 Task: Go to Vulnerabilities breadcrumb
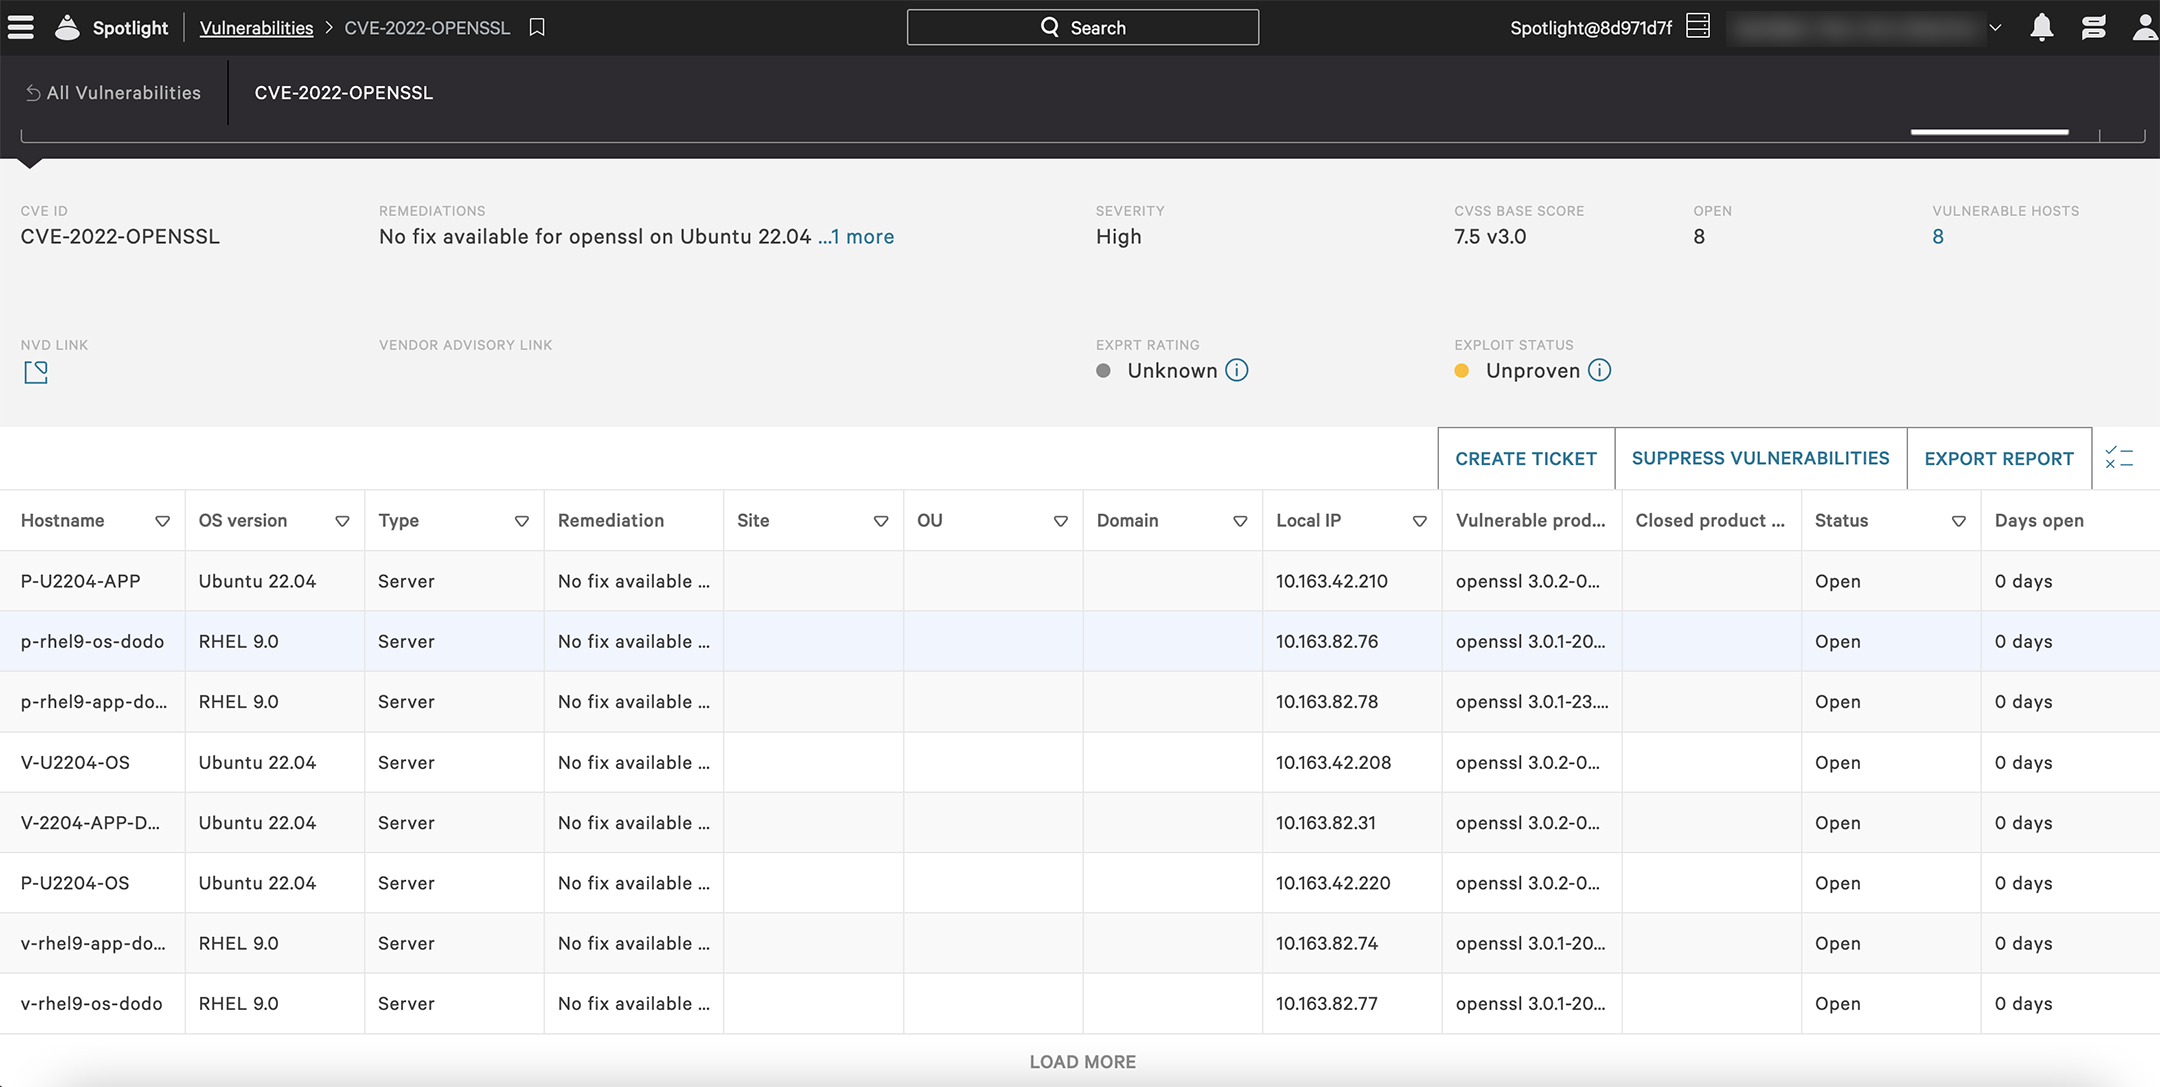pyautogui.click(x=256, y=28)
